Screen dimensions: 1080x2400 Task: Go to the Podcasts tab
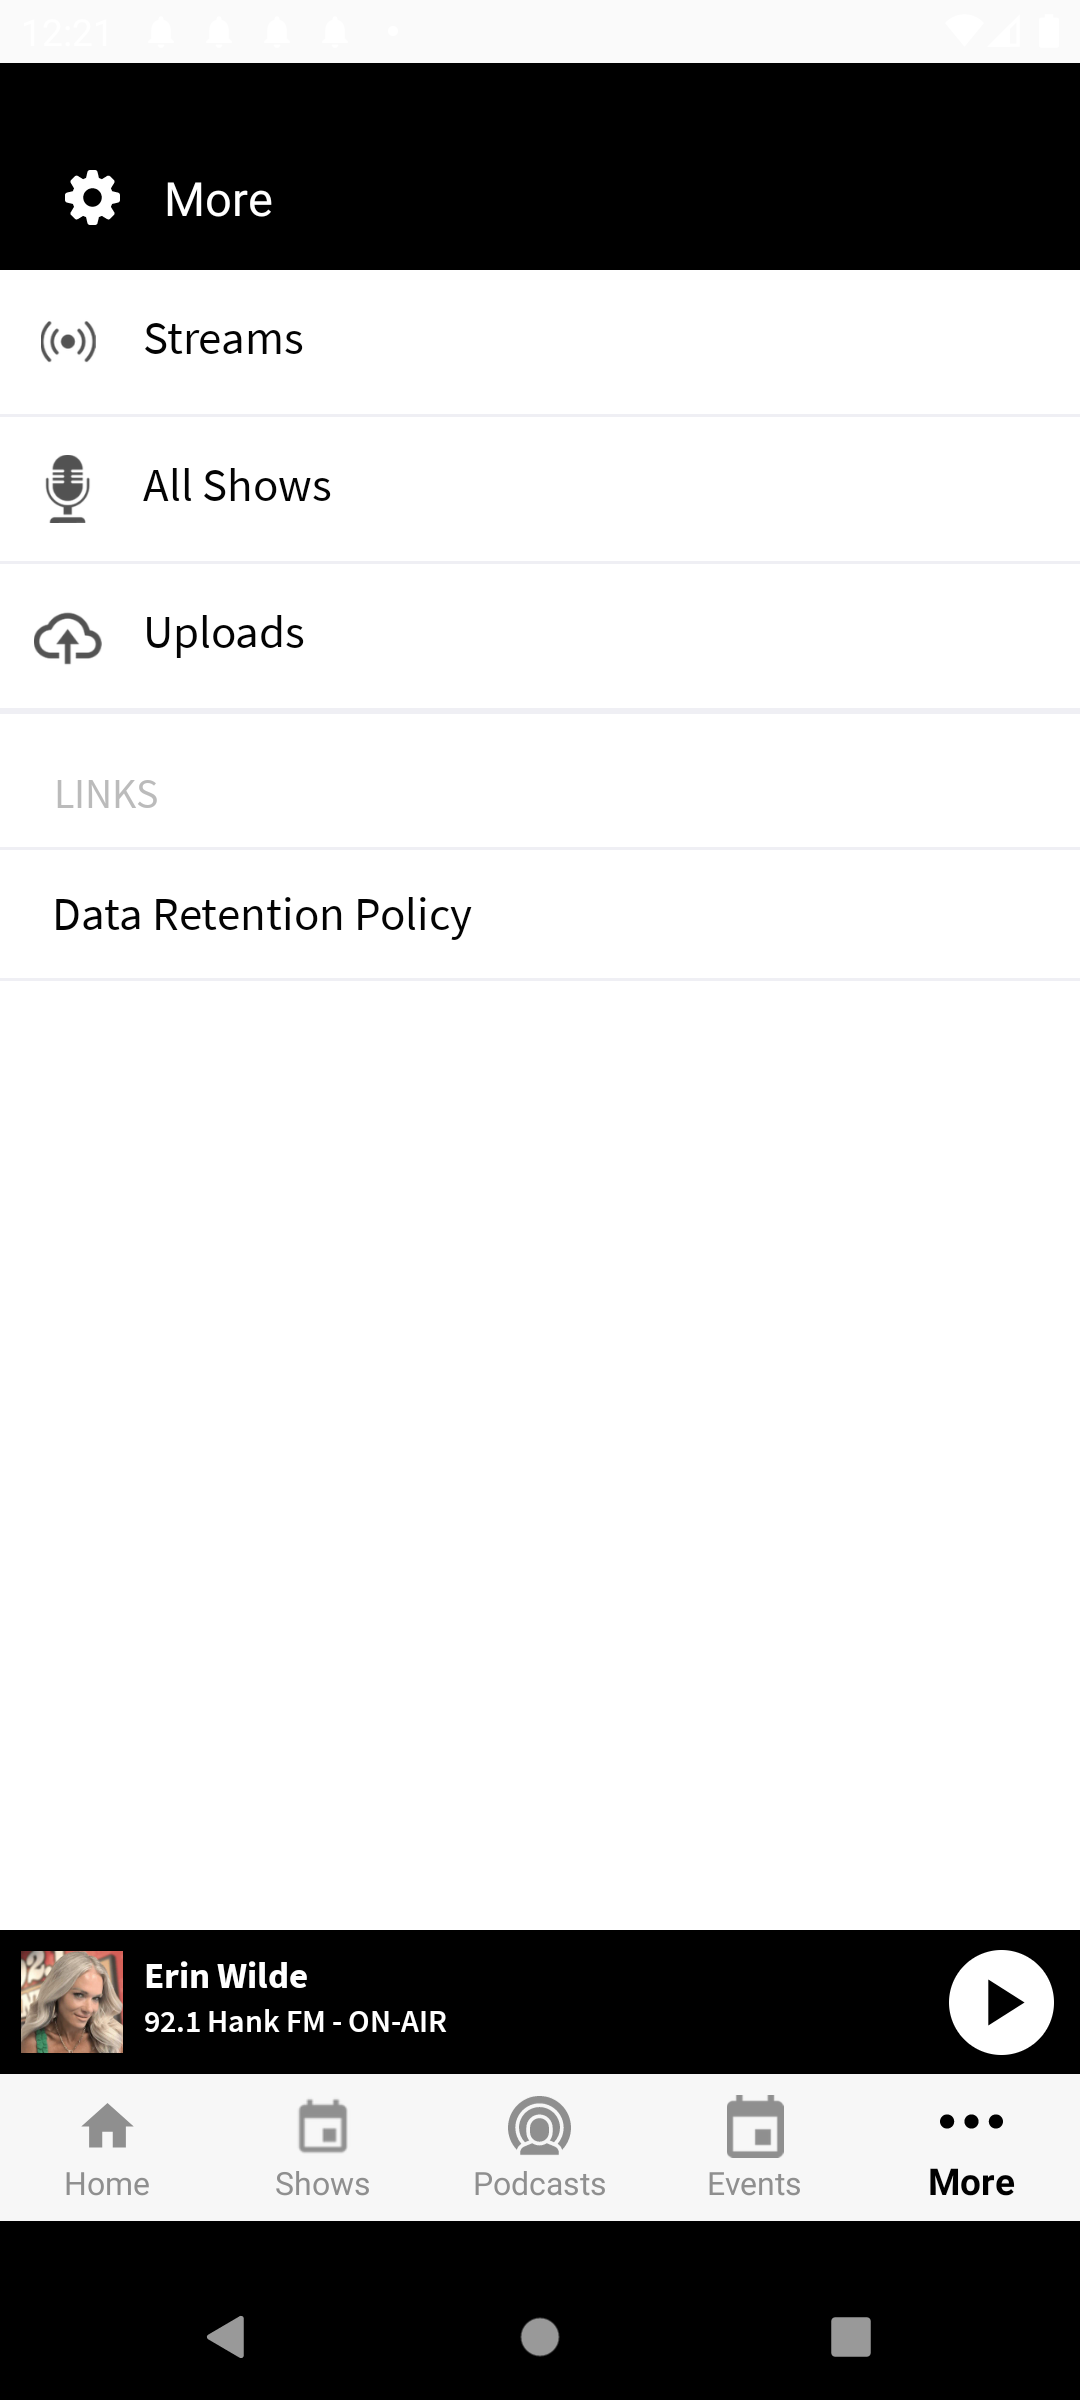(539, 2148)
